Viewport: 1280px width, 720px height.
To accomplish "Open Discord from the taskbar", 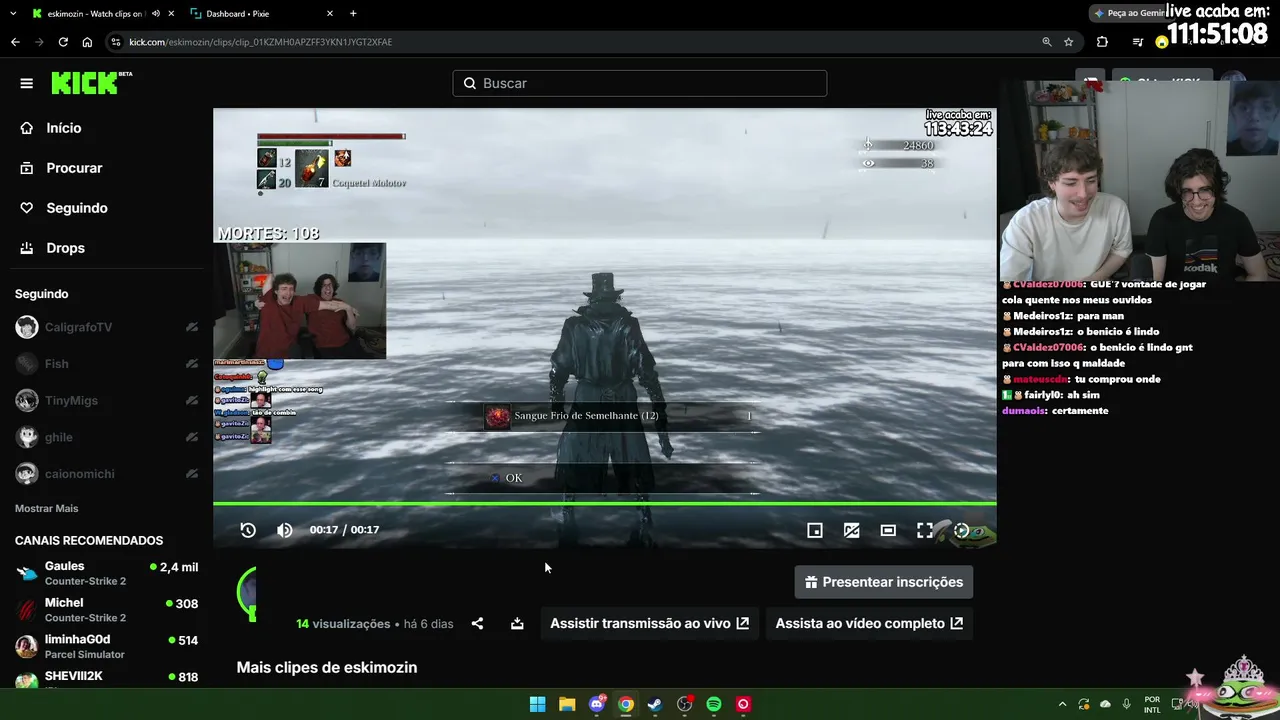I will (x=597, y=704).
